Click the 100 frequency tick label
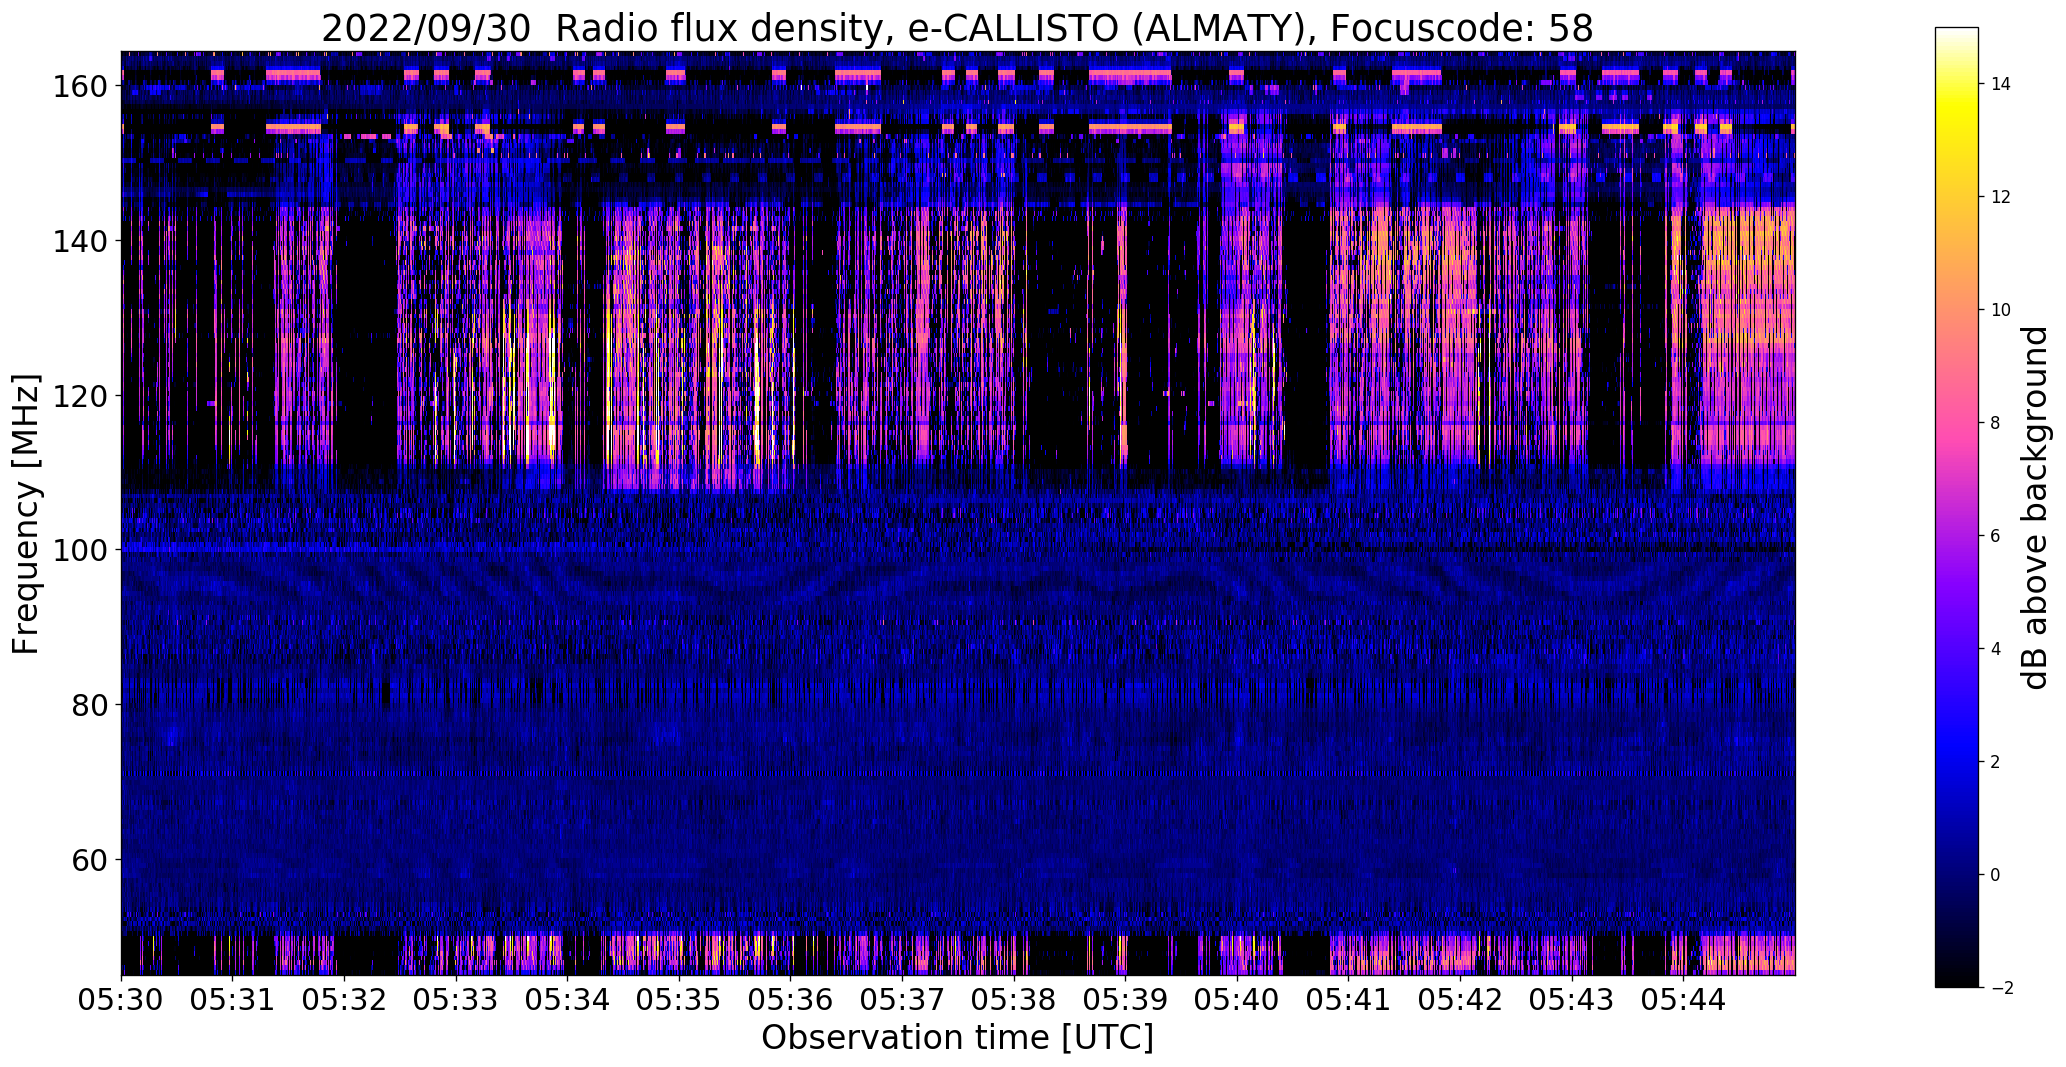 point(80,550)
